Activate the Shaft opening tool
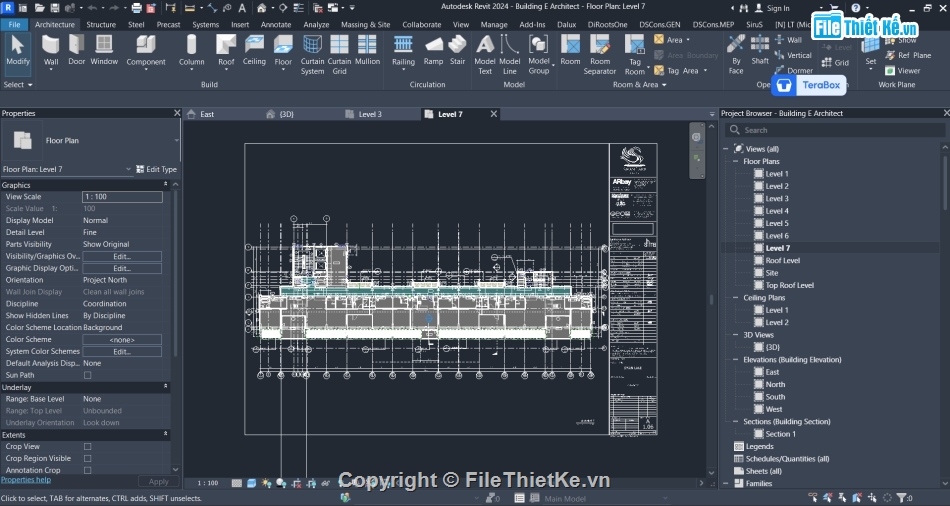950x506 pixels. (x=760, y=51)
